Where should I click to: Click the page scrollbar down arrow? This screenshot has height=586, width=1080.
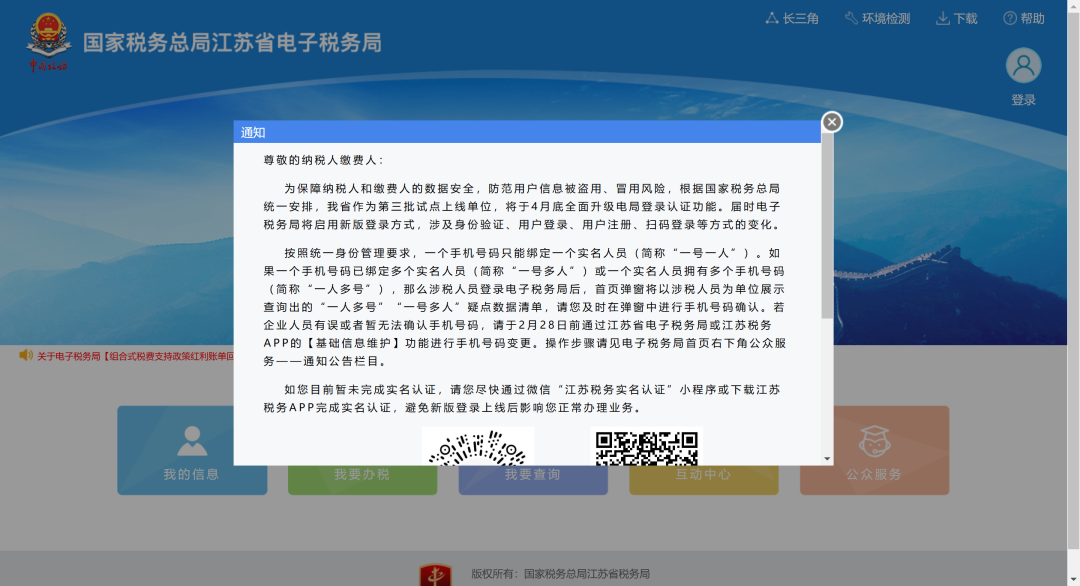tap(1073, 579)
